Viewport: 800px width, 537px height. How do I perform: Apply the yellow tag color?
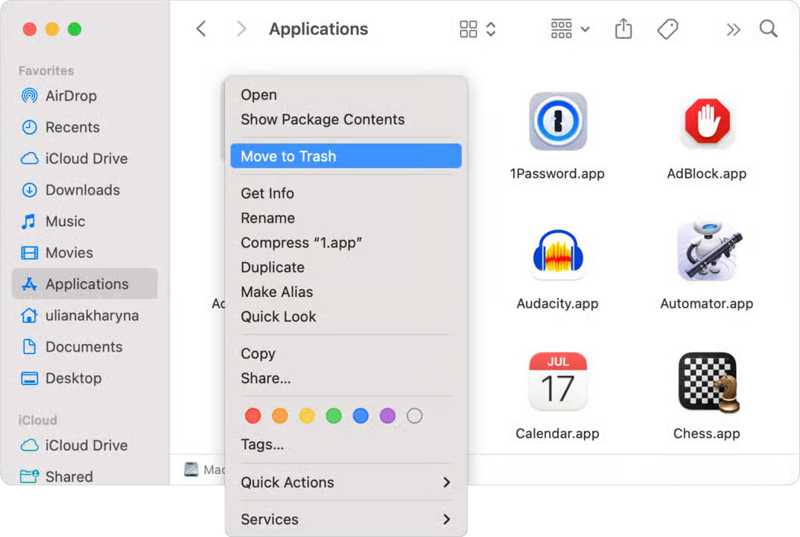(x=307, y=416)
